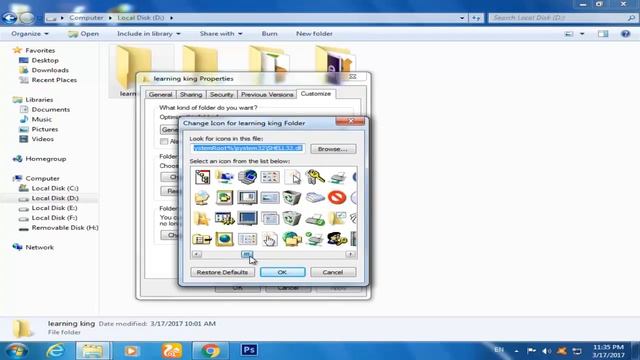Cancel the Change Icon dialog
The height and width of the screenshot is (360, 640).
pyautogui.click(x=333, y=272)
